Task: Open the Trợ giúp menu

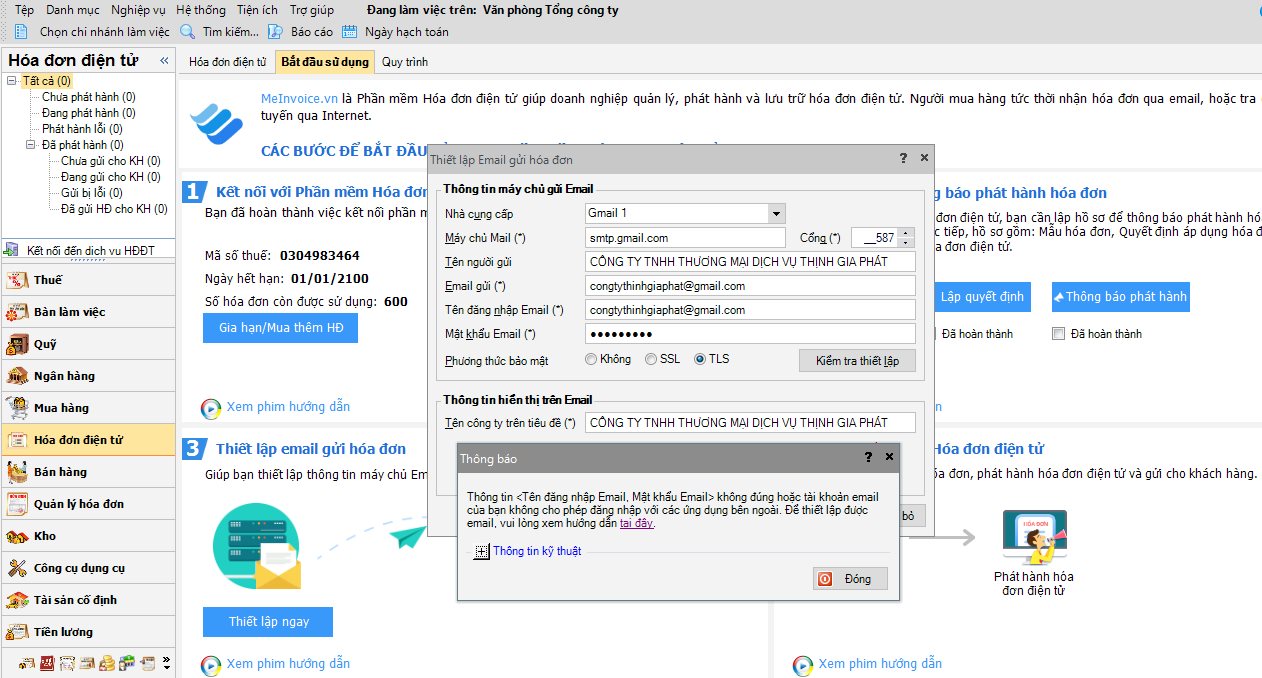Action: point(312,10)
